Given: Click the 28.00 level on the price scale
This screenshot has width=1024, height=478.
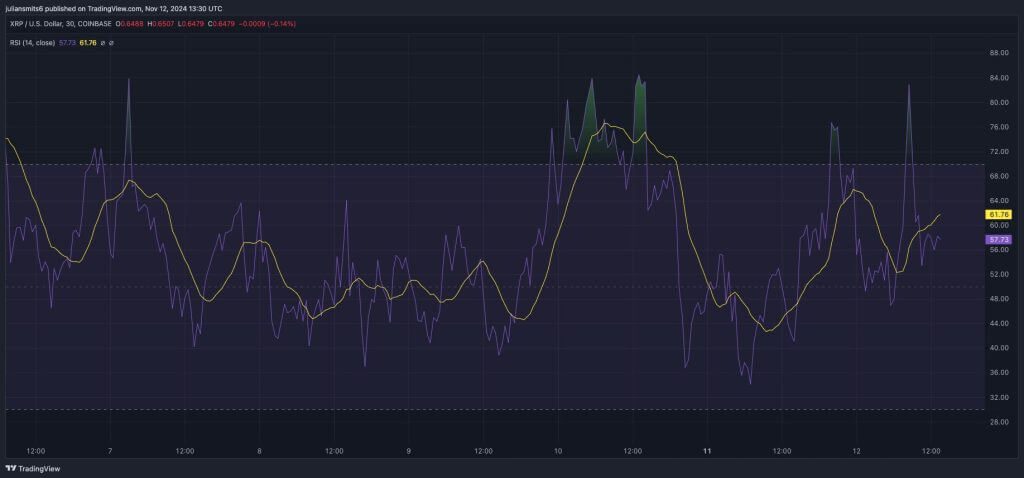Looking at the screenshot, I should [999, 422].
